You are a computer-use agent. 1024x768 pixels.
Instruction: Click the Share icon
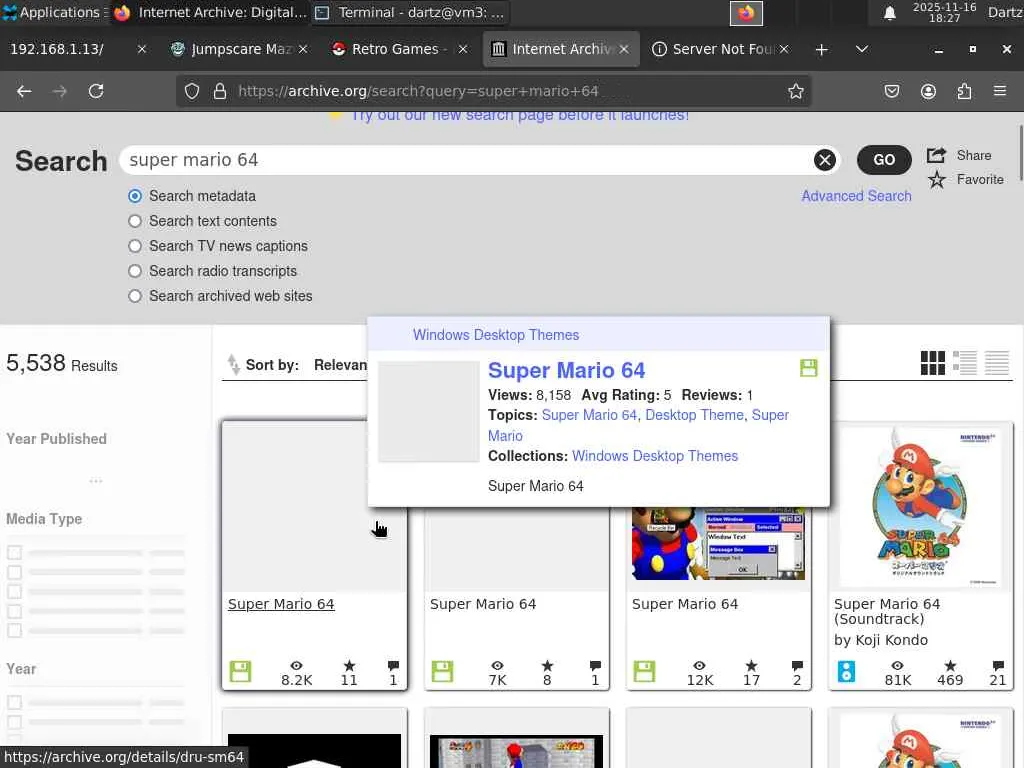(x=936, y=155)
